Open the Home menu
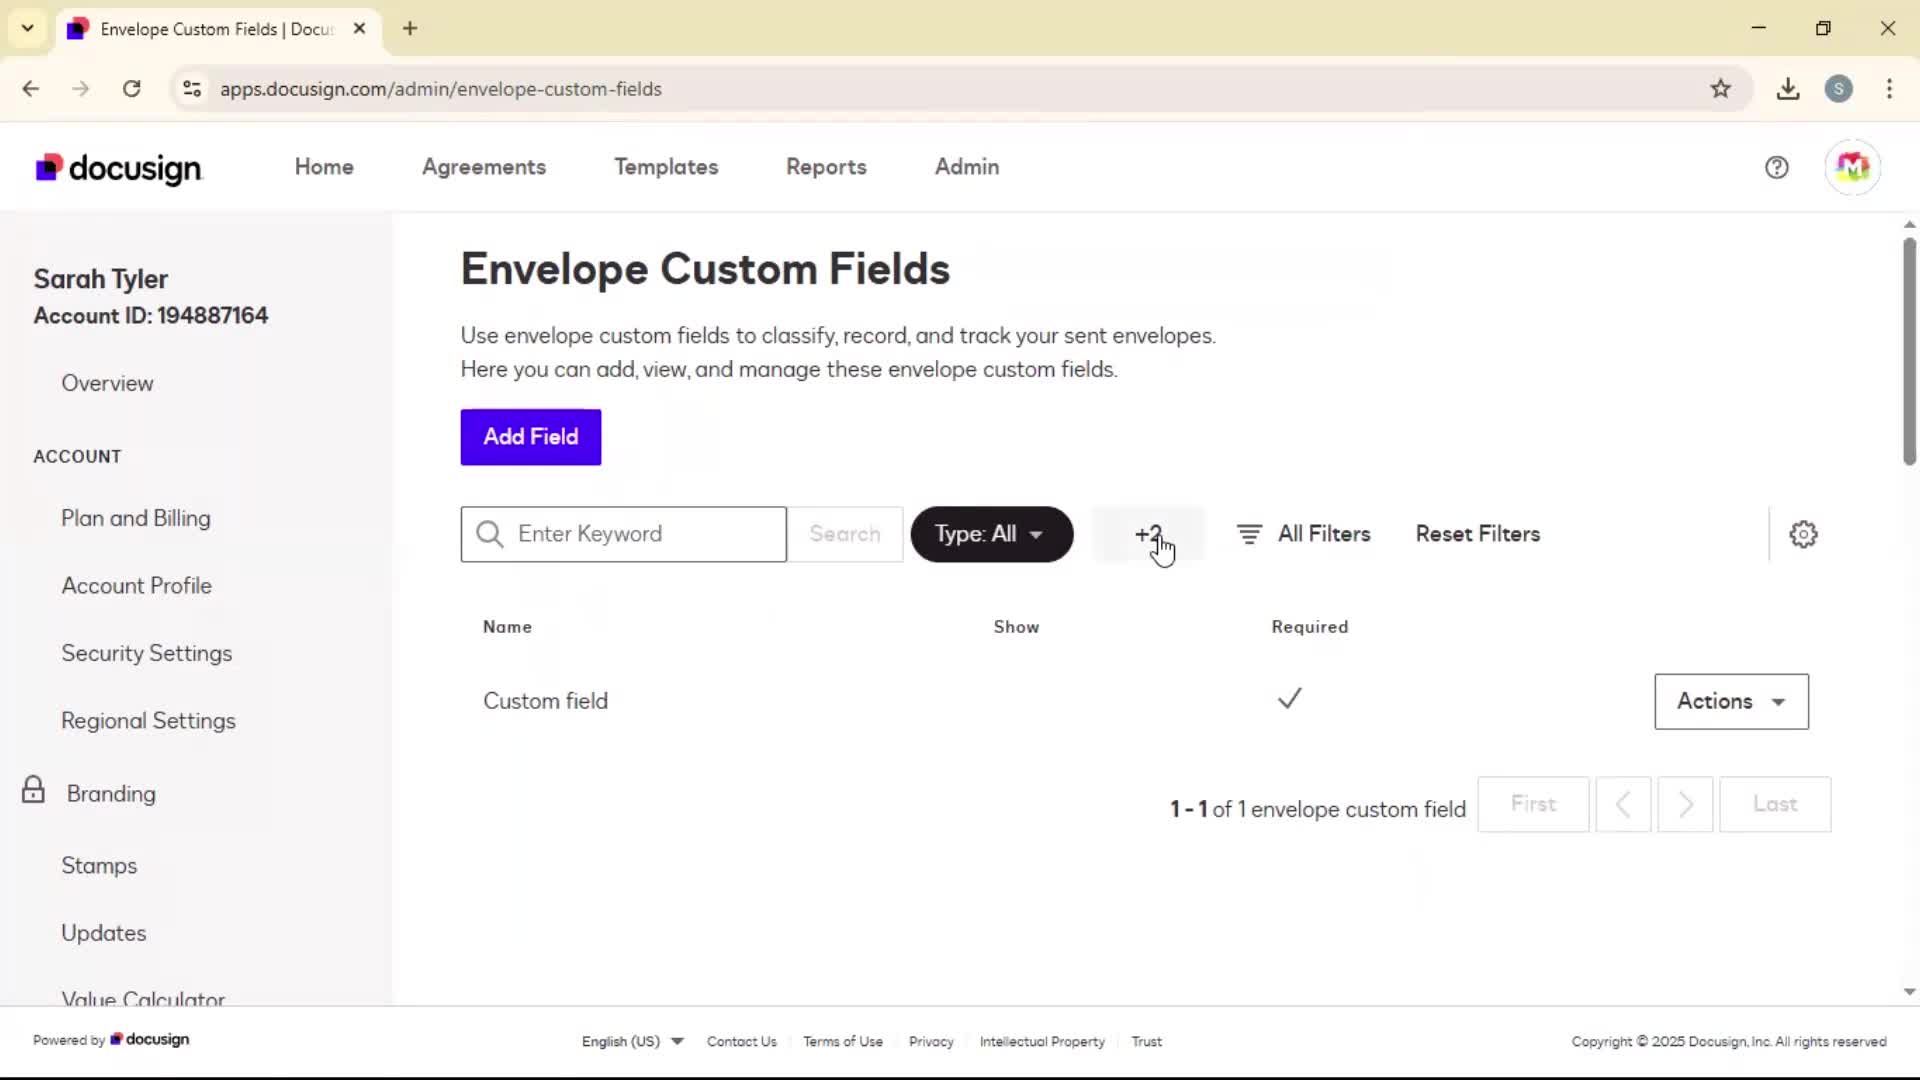The width and height of the screenshot is (1920, 1080). click(324, 167)
